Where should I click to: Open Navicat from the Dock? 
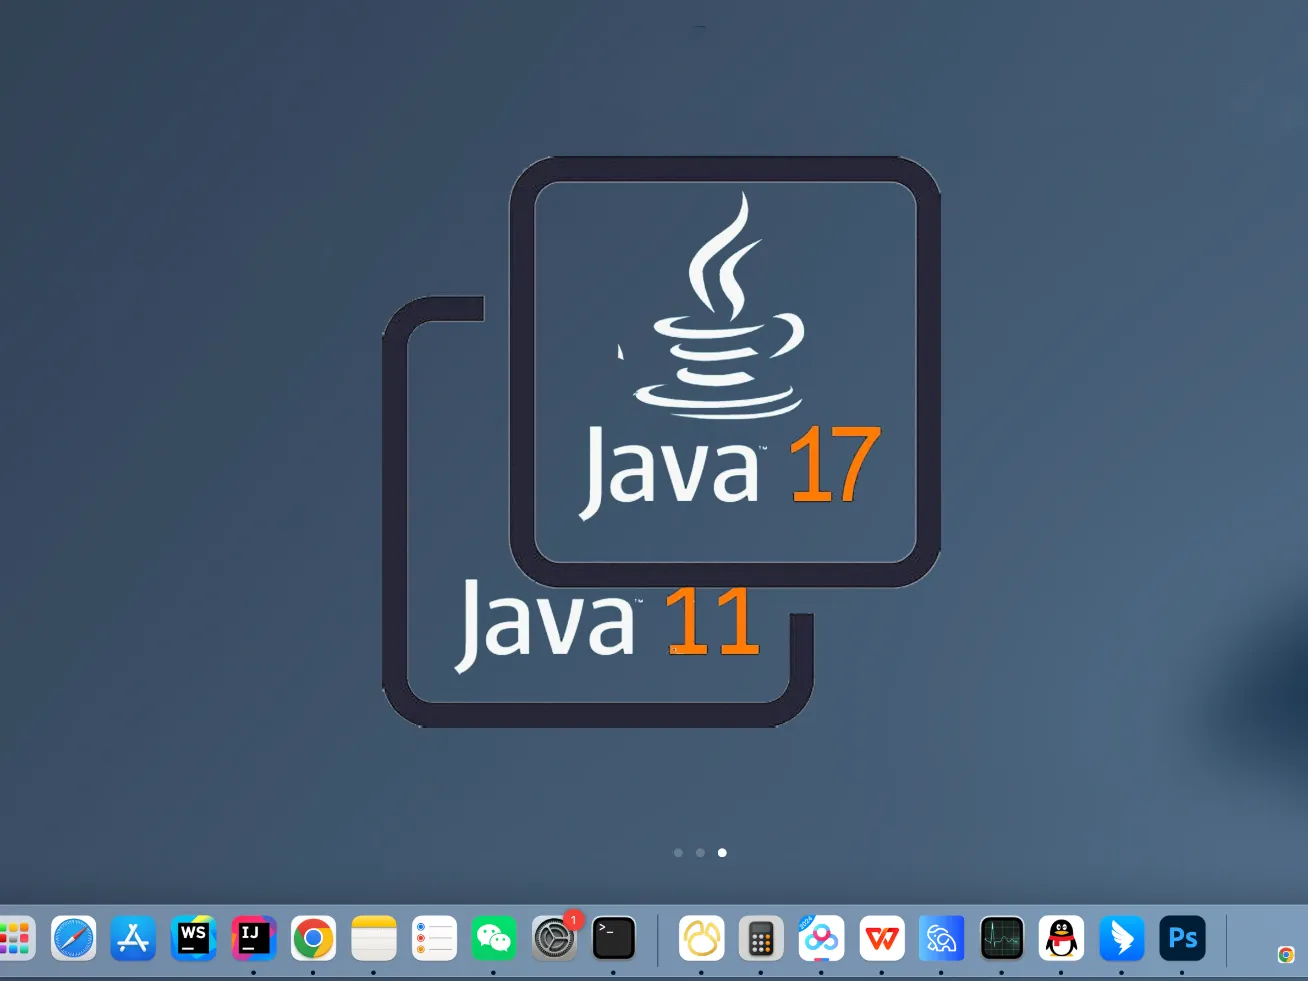[x=701, y=938]
